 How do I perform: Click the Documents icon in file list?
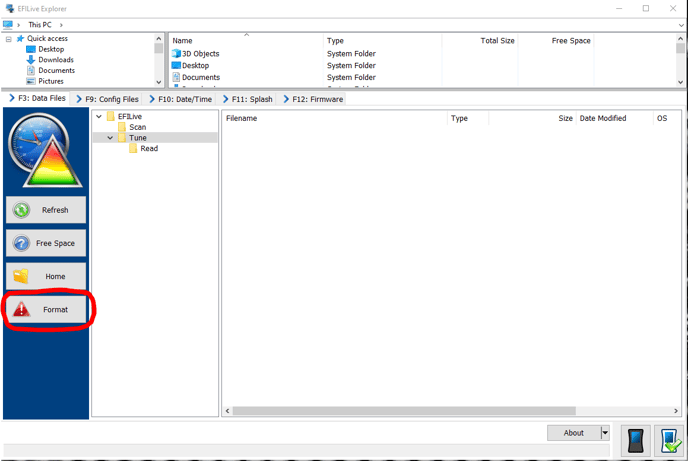click(176, 77)
